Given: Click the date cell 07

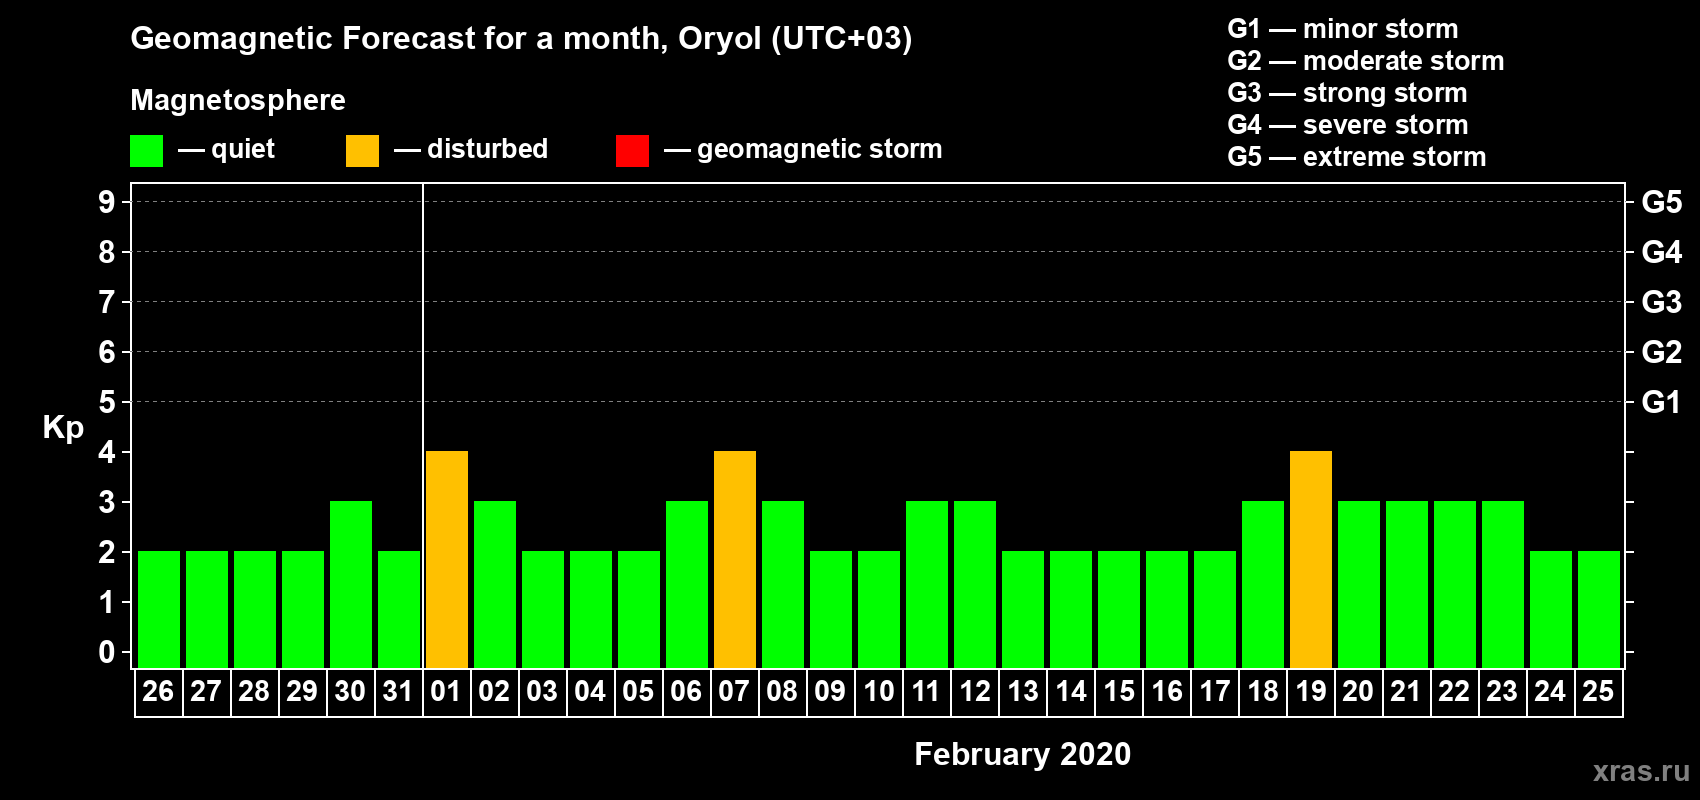Looking at the screenshot, I should pyautogui.click(x=735, y=692).
